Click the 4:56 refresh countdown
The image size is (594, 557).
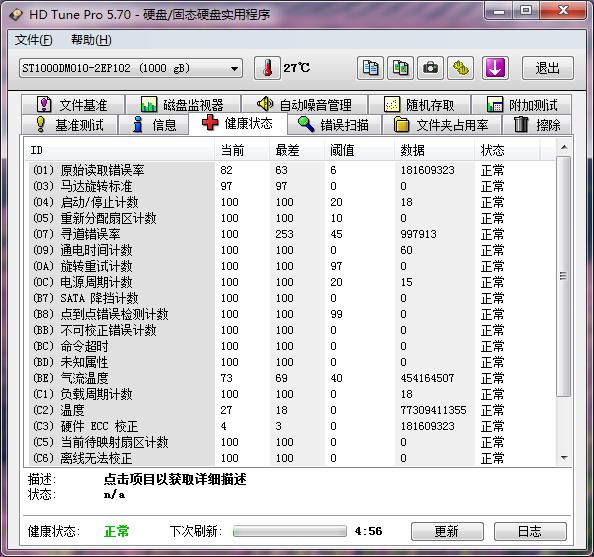pyautogui.click(x=368, y=531)
